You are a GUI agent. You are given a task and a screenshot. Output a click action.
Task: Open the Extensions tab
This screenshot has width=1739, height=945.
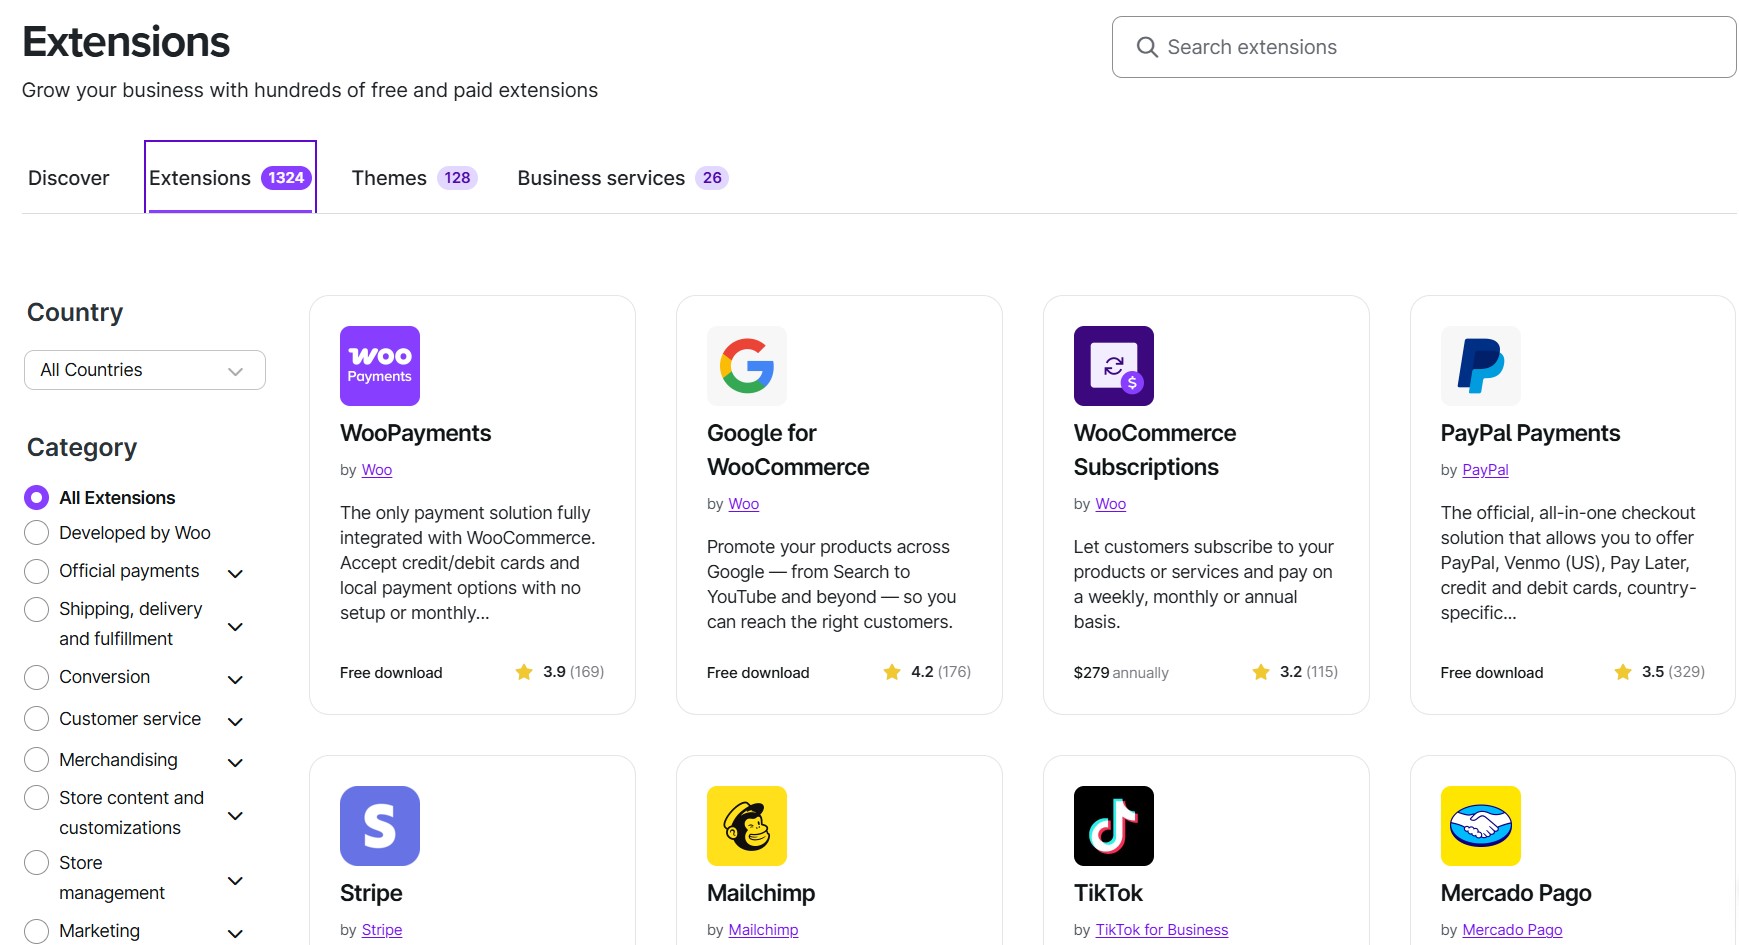tap(231, 177)
